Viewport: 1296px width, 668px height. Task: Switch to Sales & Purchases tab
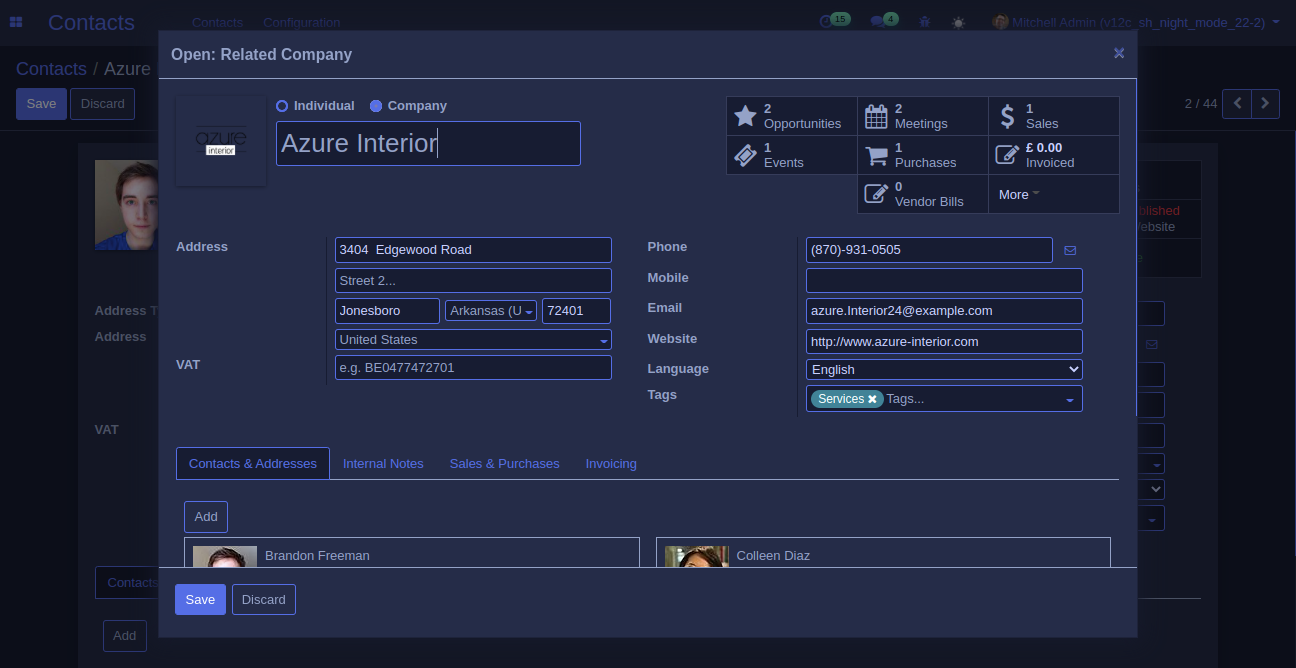point(504,464)
